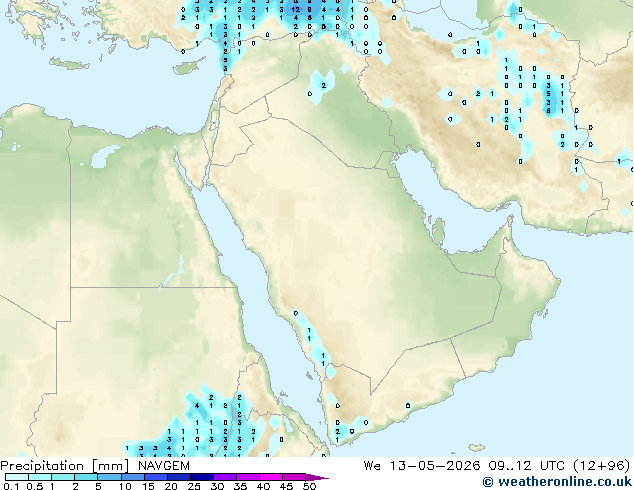Click the 15–20 mm legend color swatch
This screenshot has height=490, width=634.
tap(155, 477)
